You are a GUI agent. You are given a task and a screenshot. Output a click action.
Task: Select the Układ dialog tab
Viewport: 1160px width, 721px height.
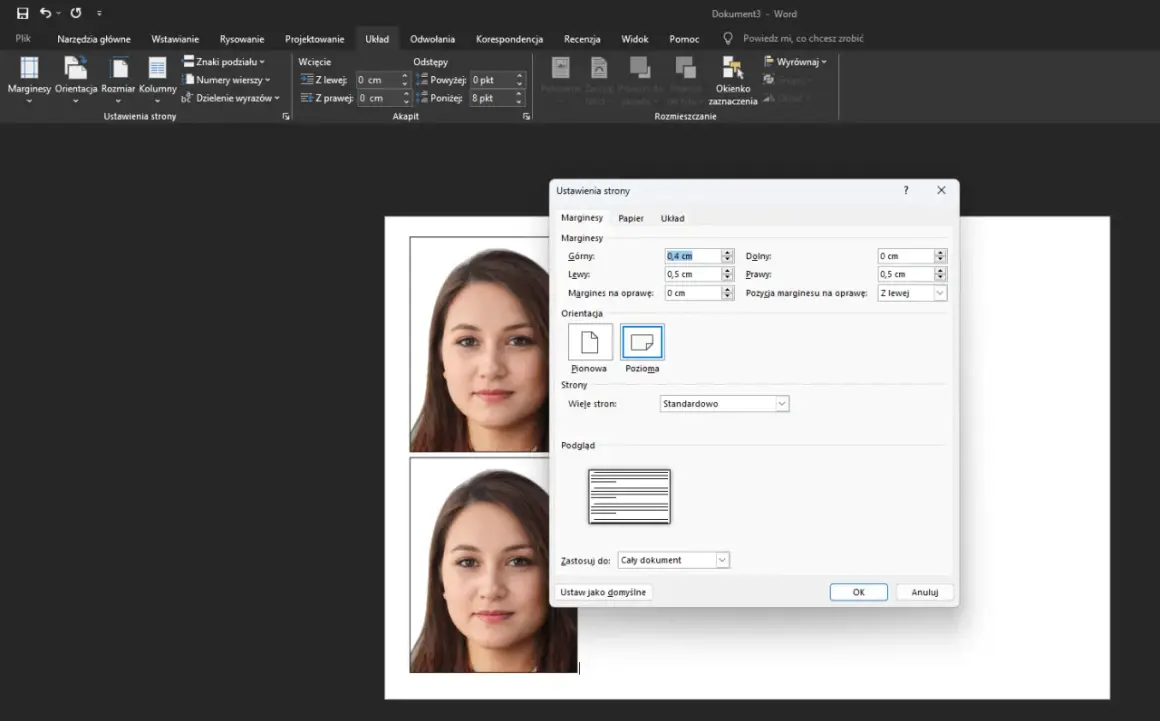point(672,218)
